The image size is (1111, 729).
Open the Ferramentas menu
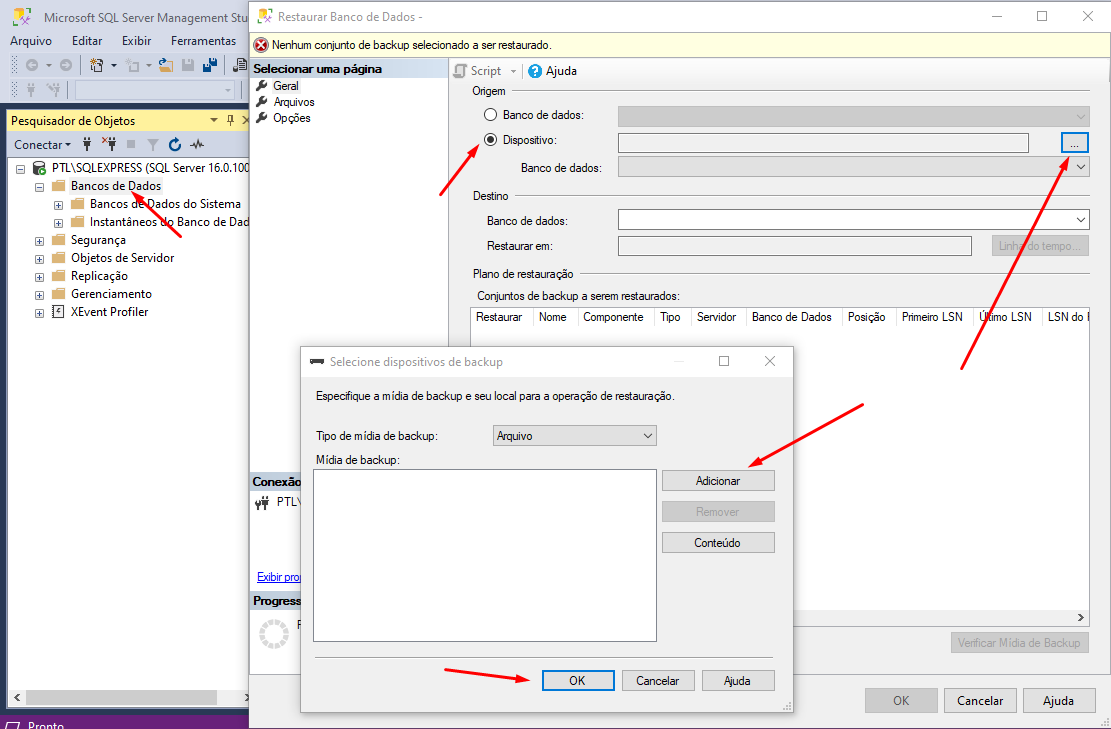(x=203, y=41)
